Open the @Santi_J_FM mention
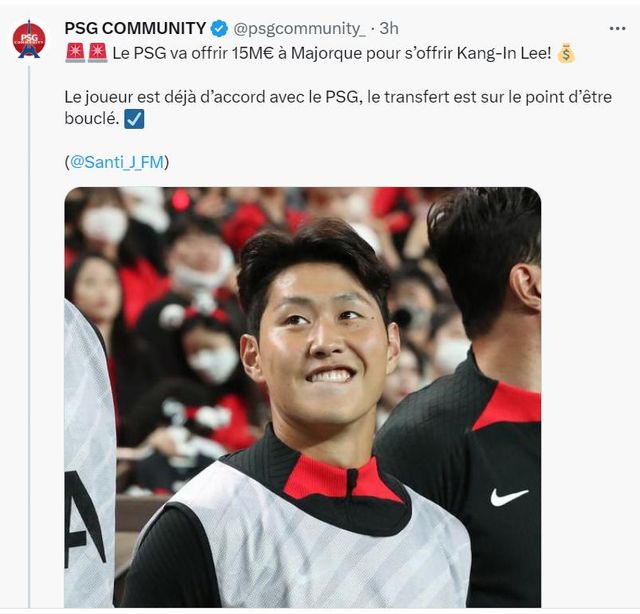 pos(117,162)
